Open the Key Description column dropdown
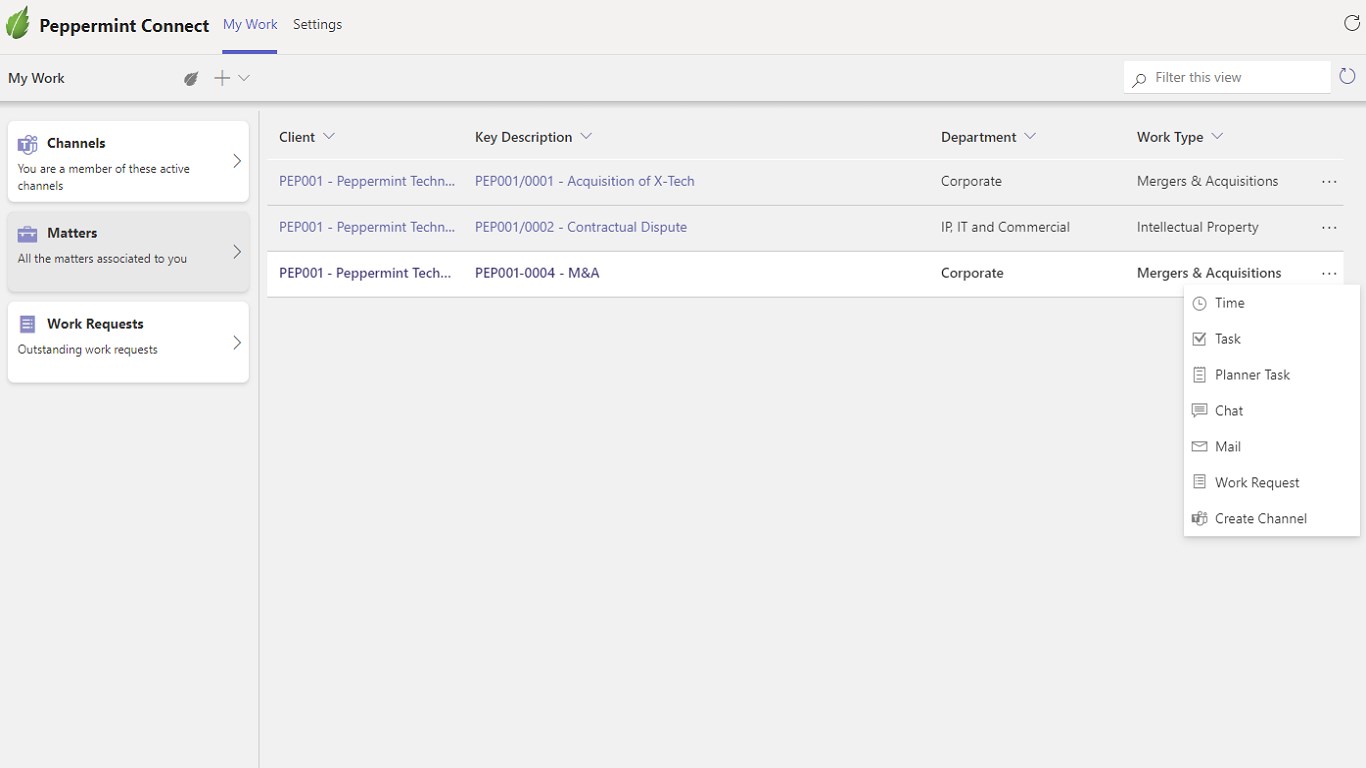 586,136
